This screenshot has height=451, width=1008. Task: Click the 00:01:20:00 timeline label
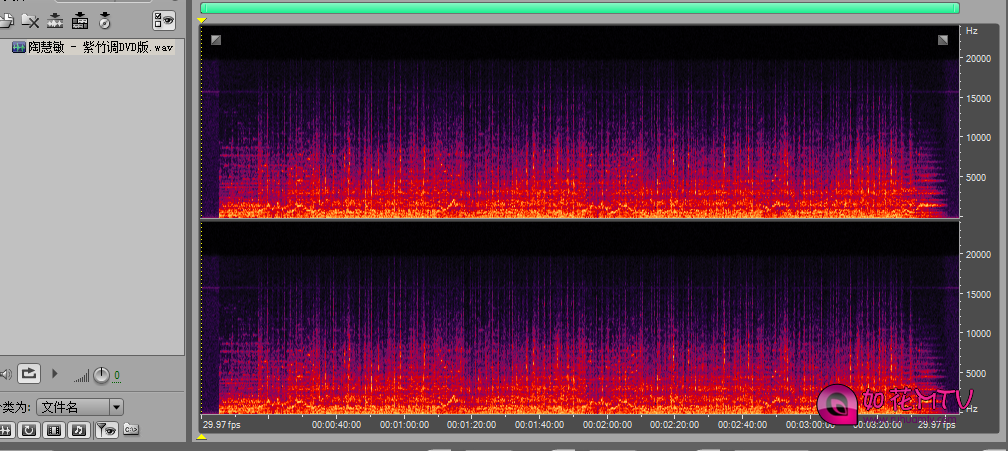pos(472,425)
